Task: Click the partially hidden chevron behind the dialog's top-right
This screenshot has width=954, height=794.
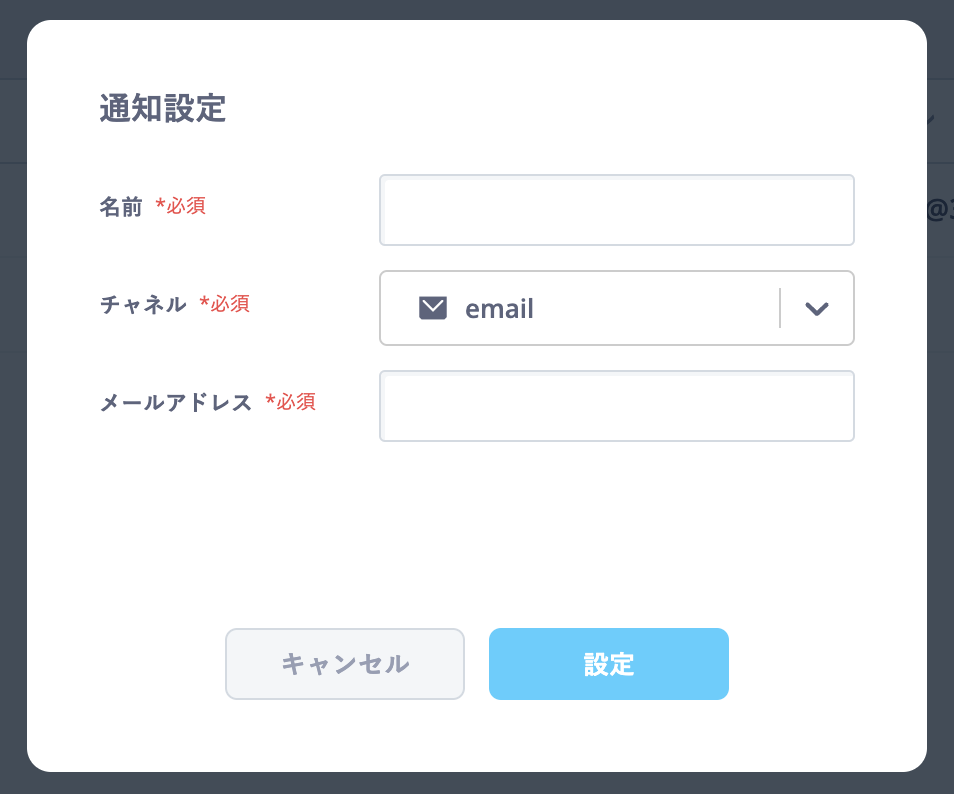Action: [931, 119]
